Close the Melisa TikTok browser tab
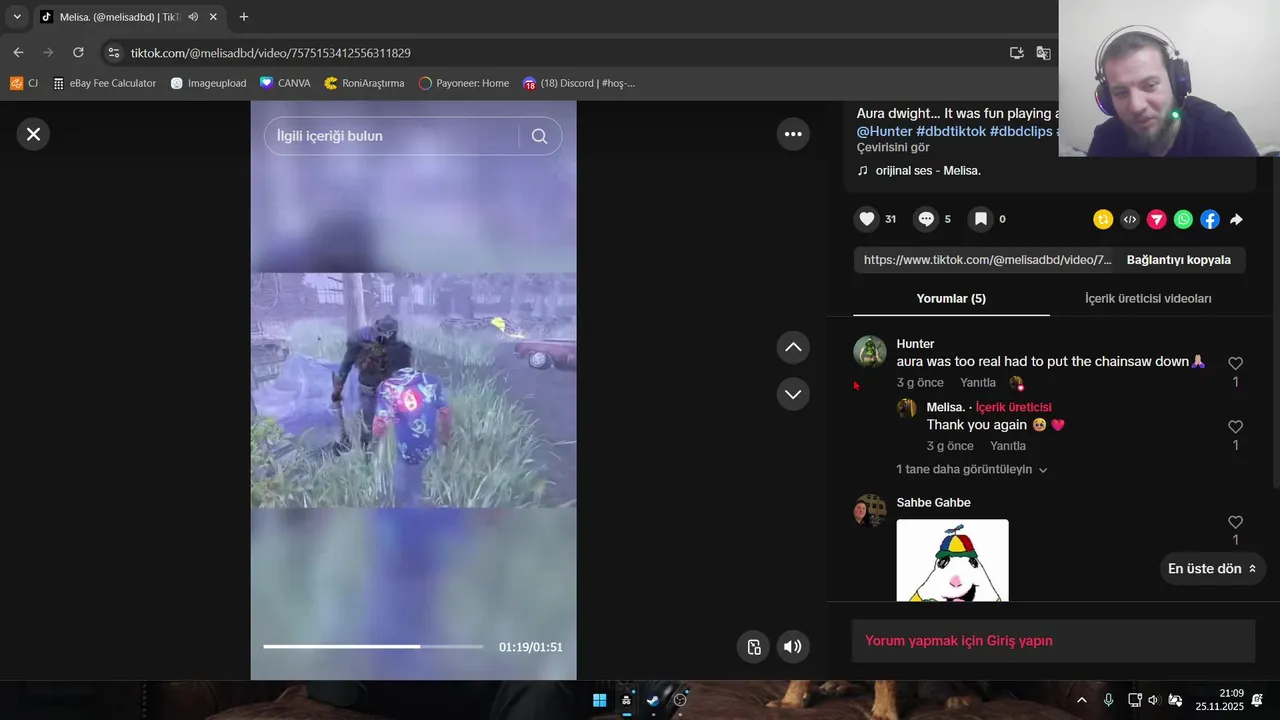The image size is (1280, 720). pyautogui.click(x=213, y=17)
